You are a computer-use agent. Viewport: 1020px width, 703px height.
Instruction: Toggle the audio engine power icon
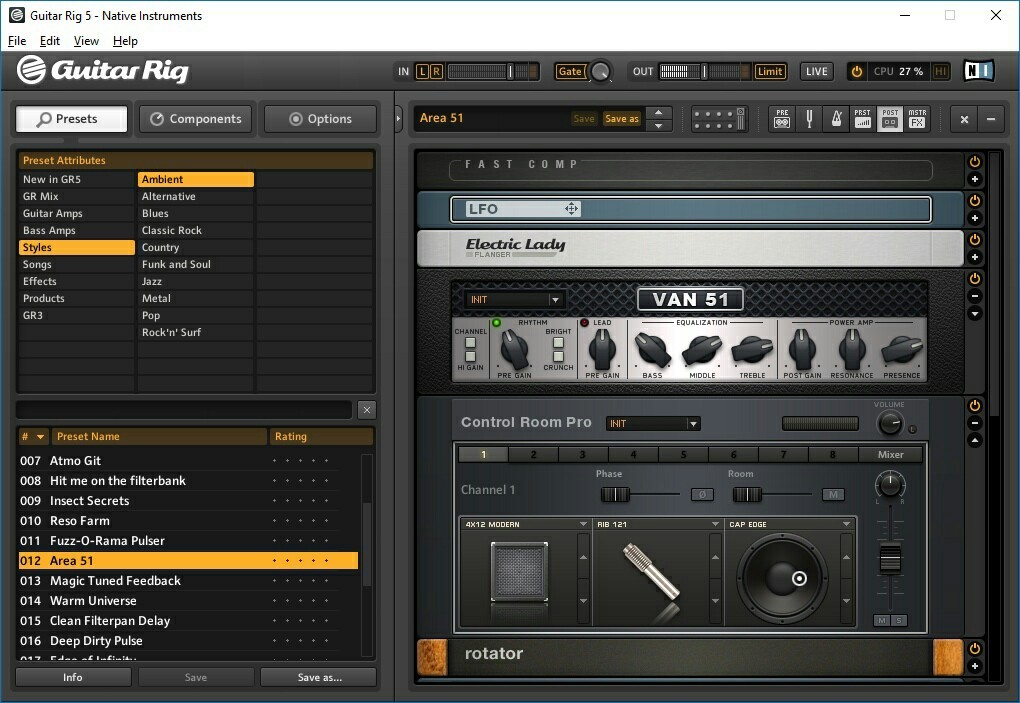click(857, 72)
